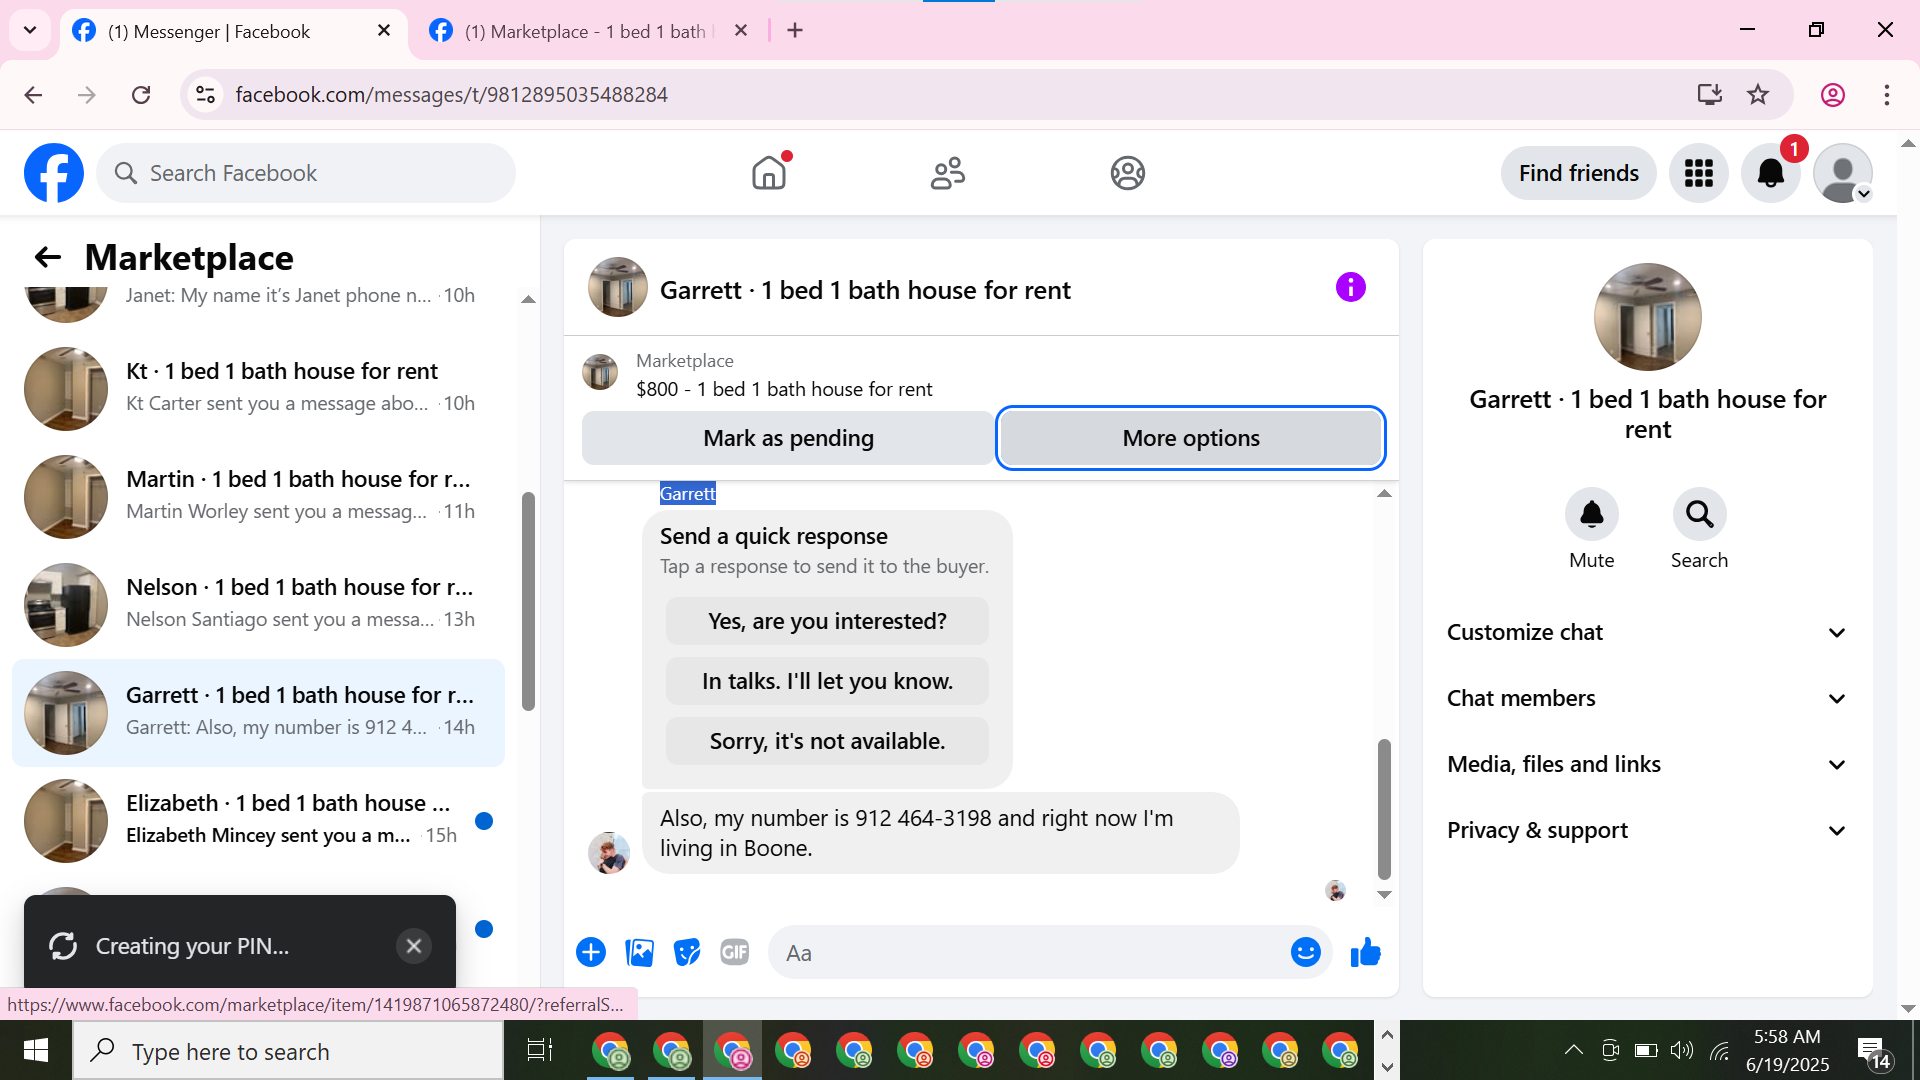Open more actions plus icon in composer
Viewport: 1920px width, 1080px height.
tap(591, 952)
